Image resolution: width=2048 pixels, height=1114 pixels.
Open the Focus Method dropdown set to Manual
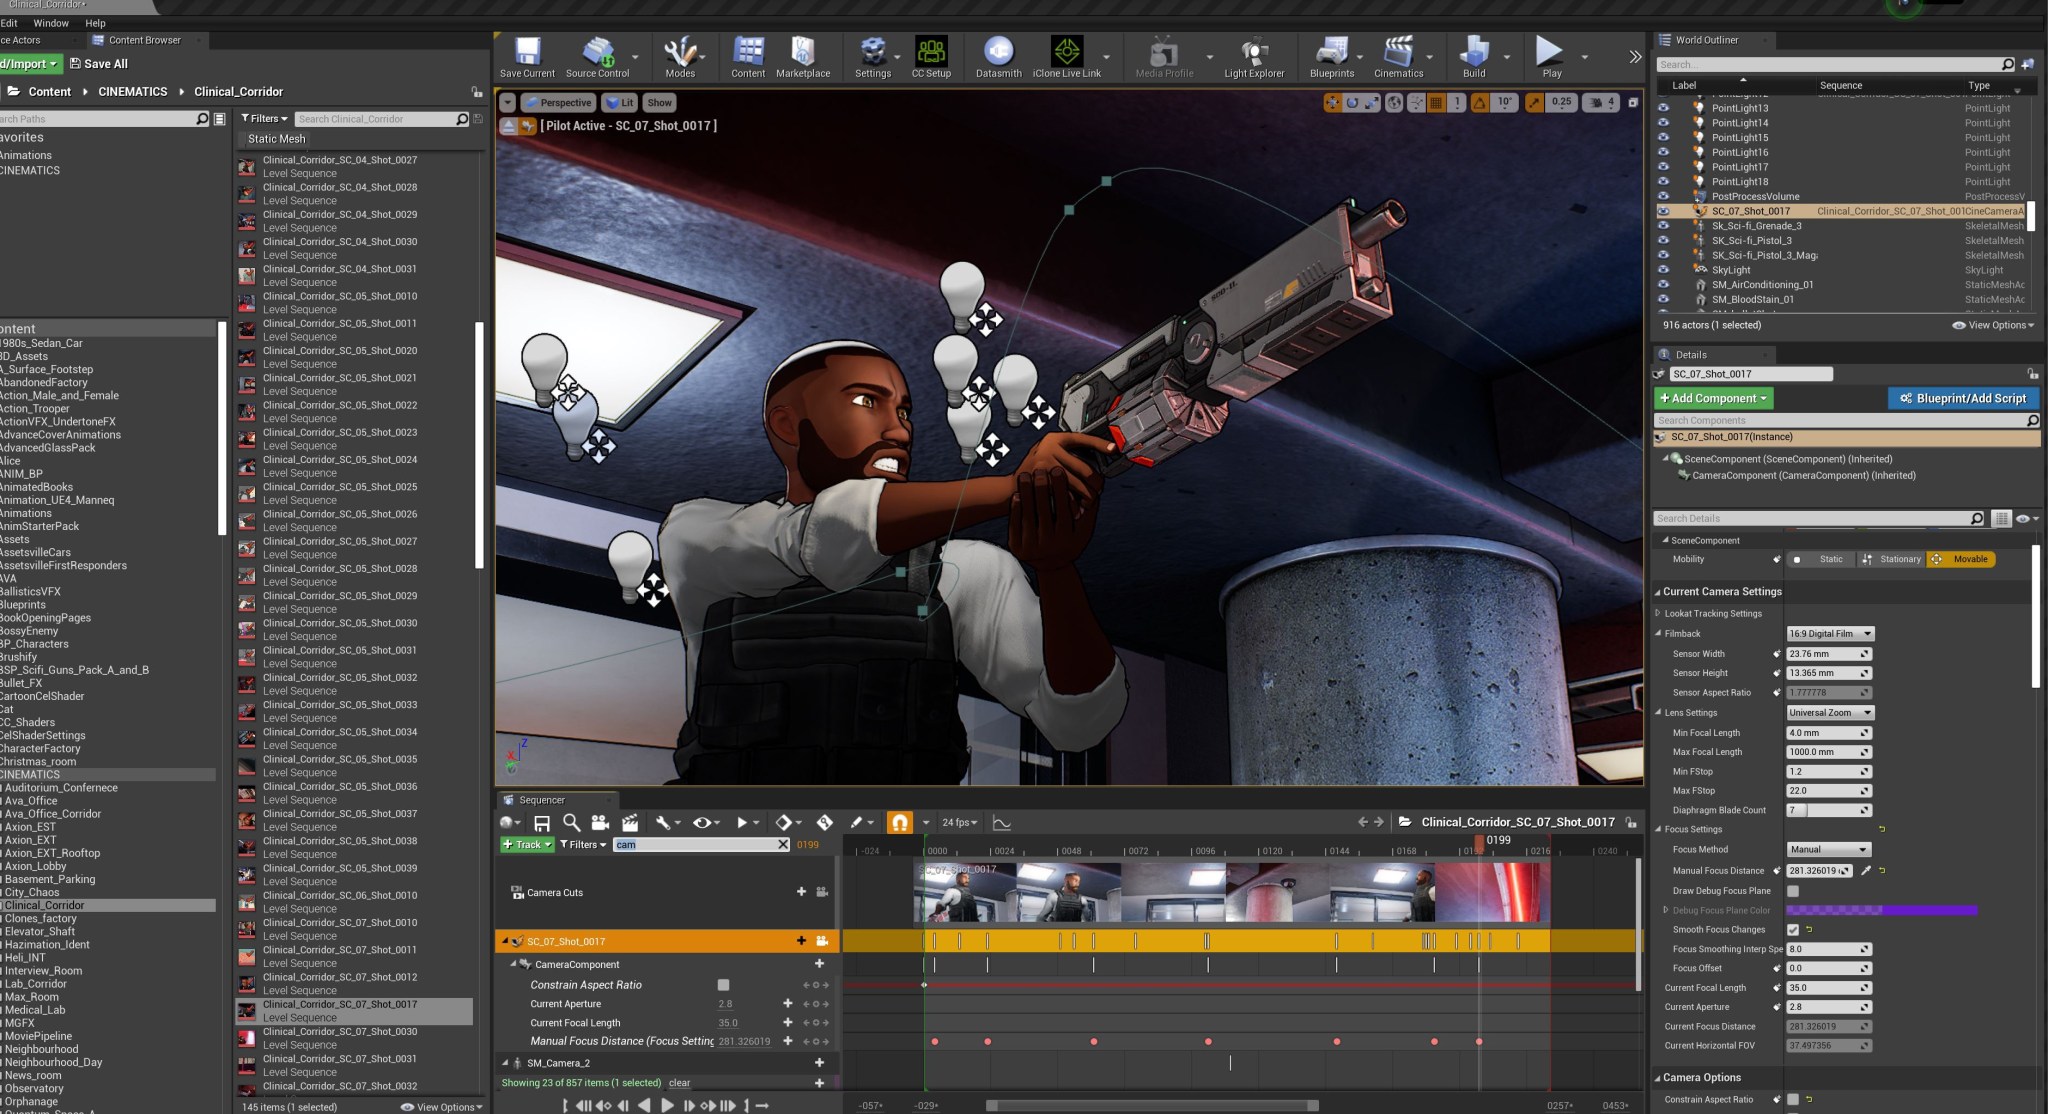click(1827, 849)
